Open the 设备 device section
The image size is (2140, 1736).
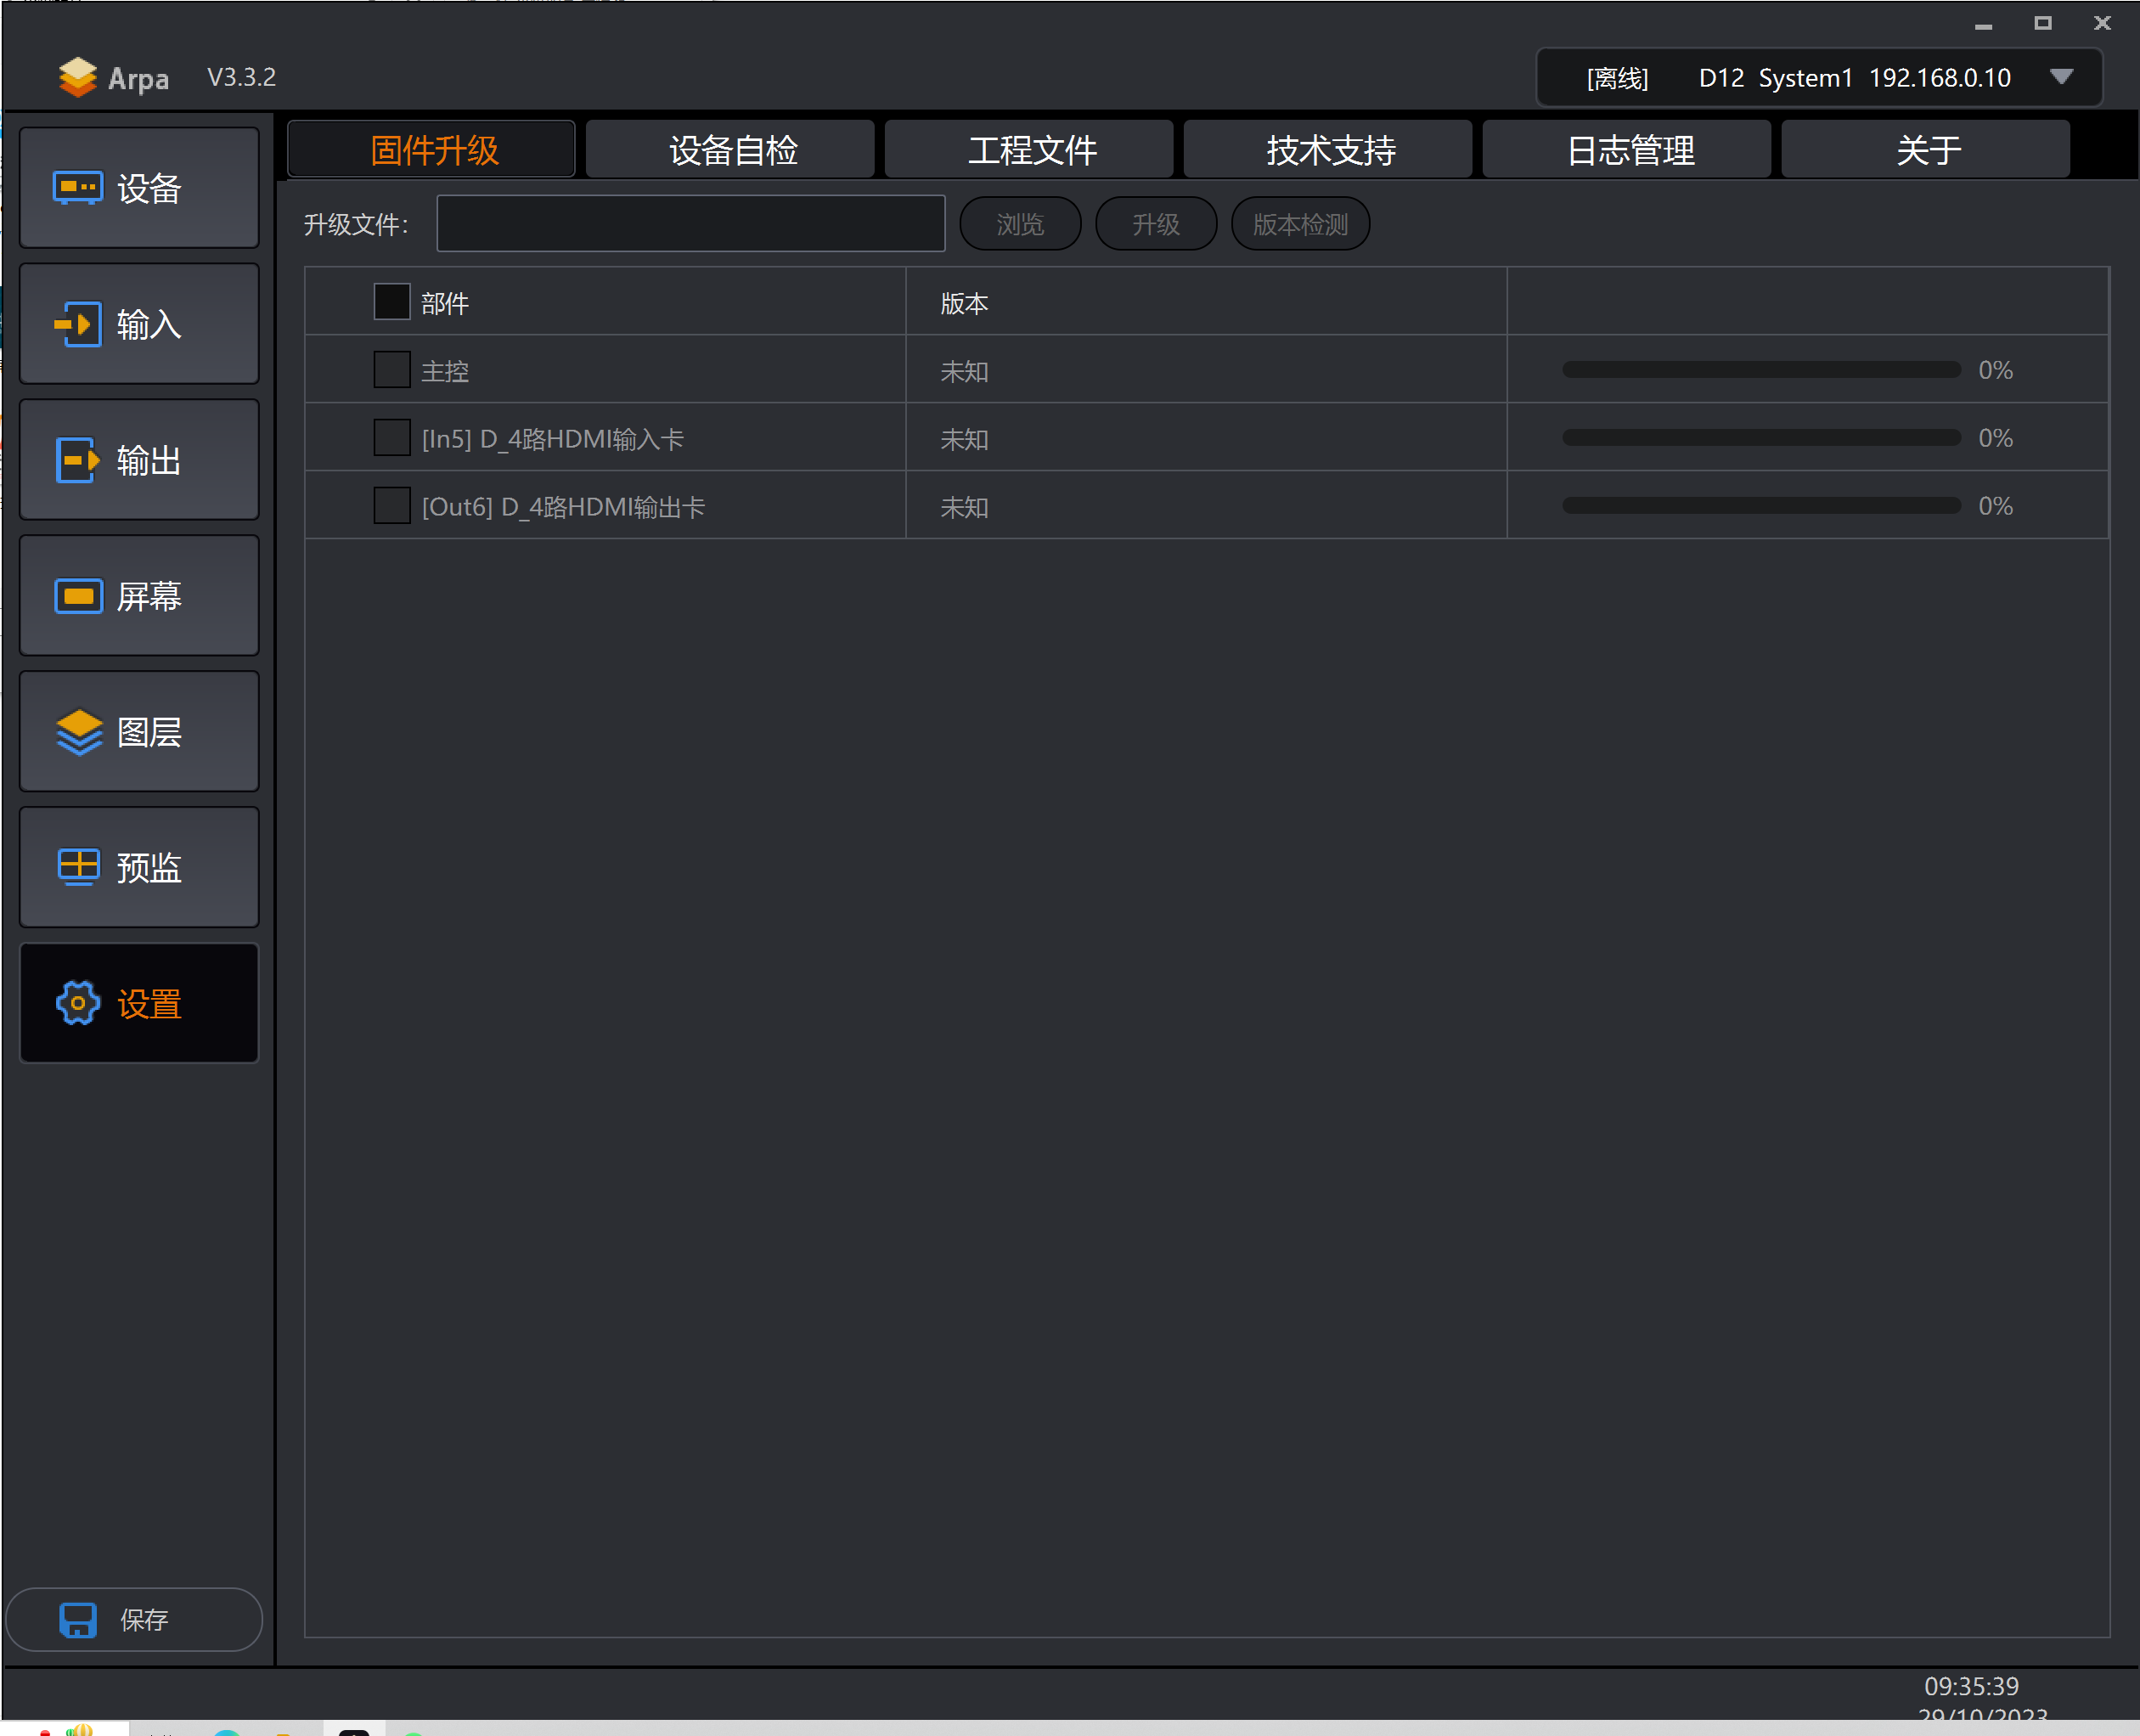(139, 188)
